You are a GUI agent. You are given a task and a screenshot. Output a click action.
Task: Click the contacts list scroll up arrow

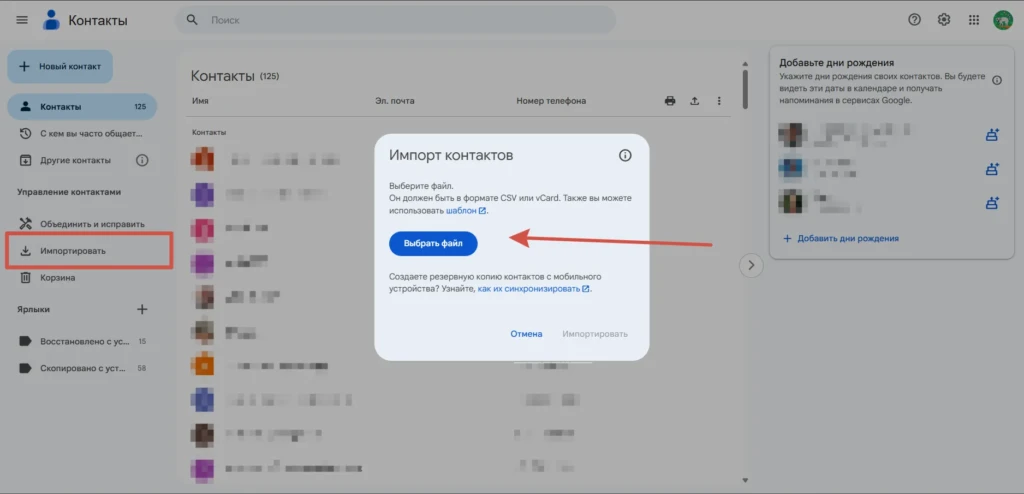745,63
